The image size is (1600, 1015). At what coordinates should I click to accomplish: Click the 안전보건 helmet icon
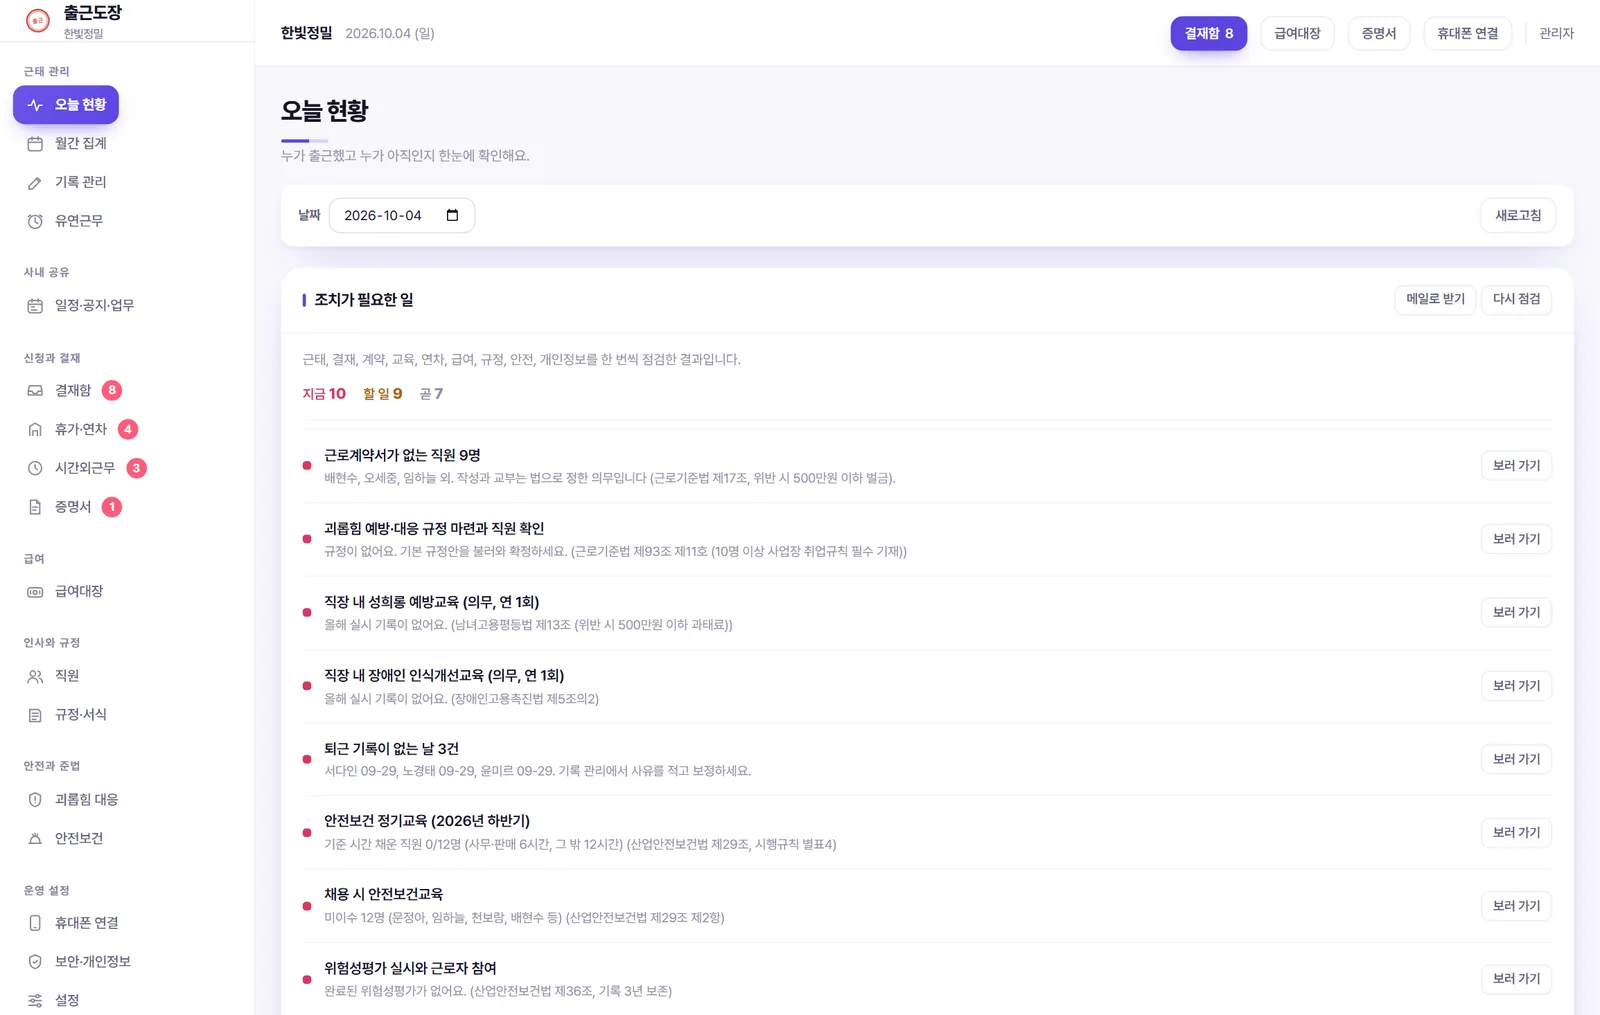35,839
